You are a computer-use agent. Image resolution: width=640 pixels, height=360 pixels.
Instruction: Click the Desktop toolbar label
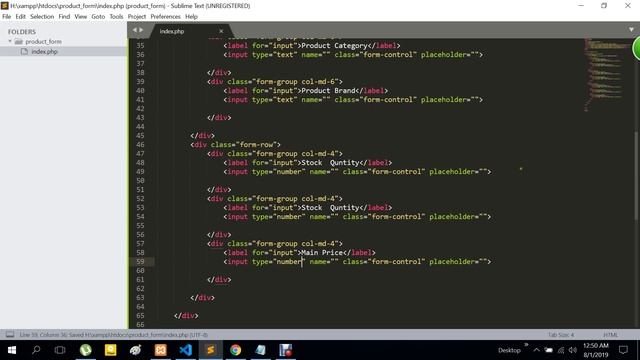pos(509,350)
